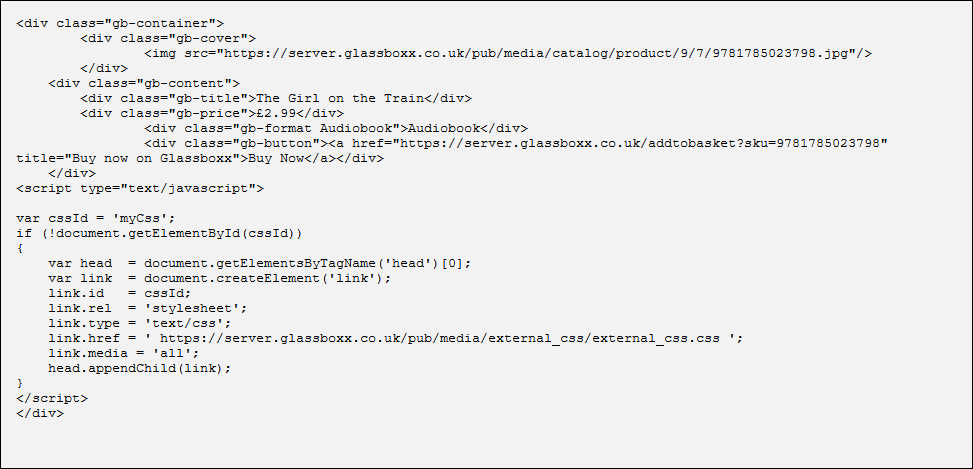Click the "var head" declaration line
Image resolution: width=973 pixels, height=469 pixels.
pos(259,262)
